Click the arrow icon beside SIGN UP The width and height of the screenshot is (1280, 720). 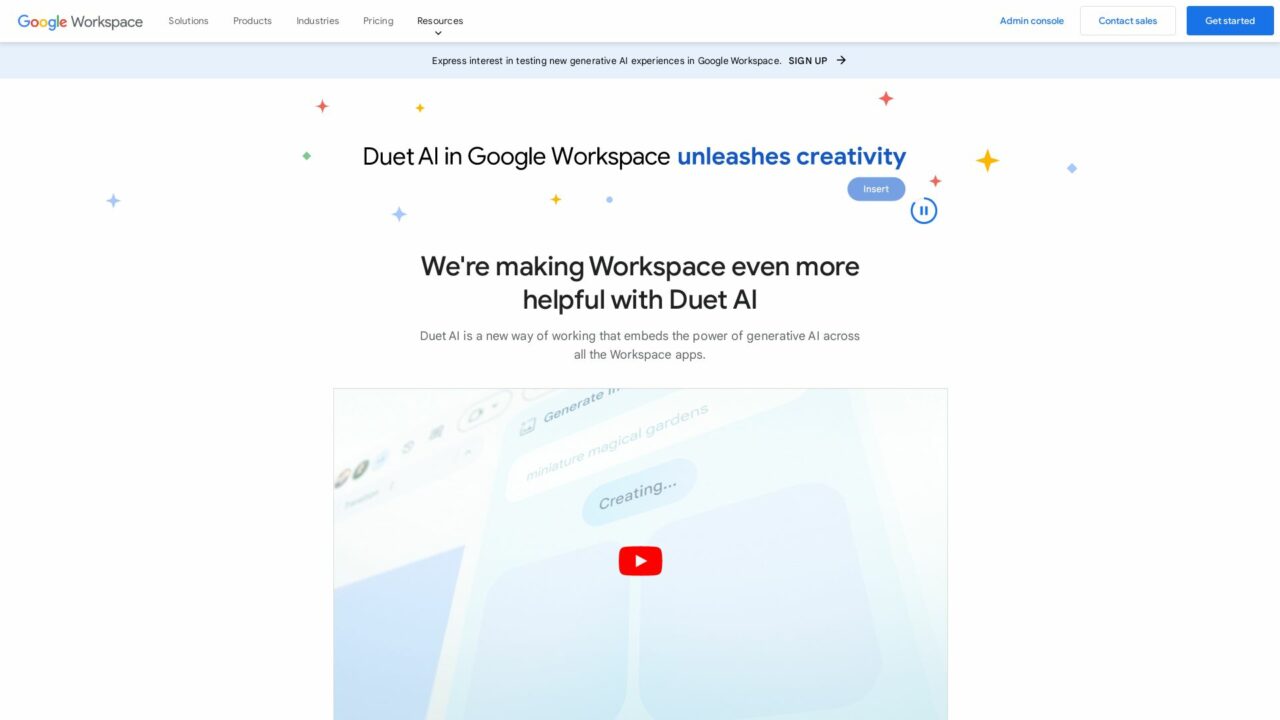tap(843, 60)
